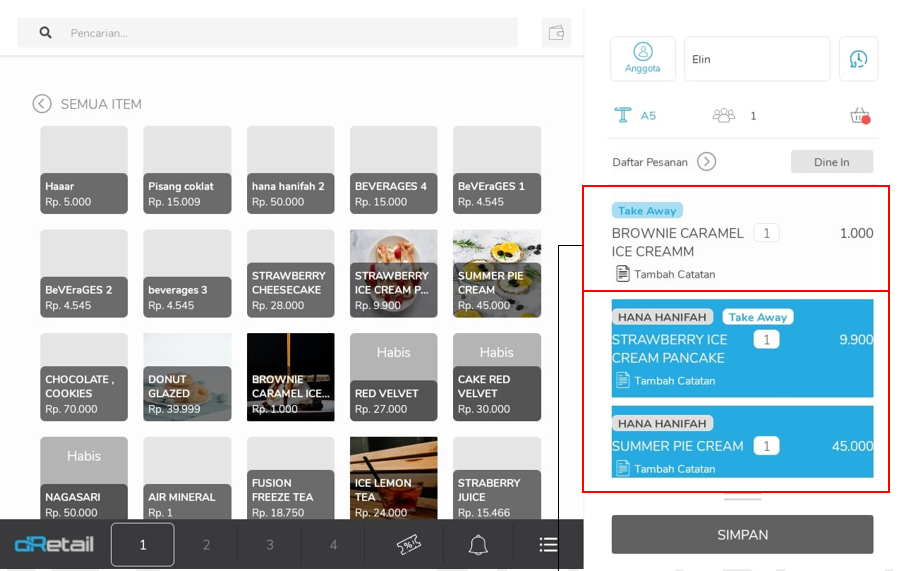The height and width of the screenshot is (571, 901).
Task: Open the notification bell
Action: pos(478,545)
